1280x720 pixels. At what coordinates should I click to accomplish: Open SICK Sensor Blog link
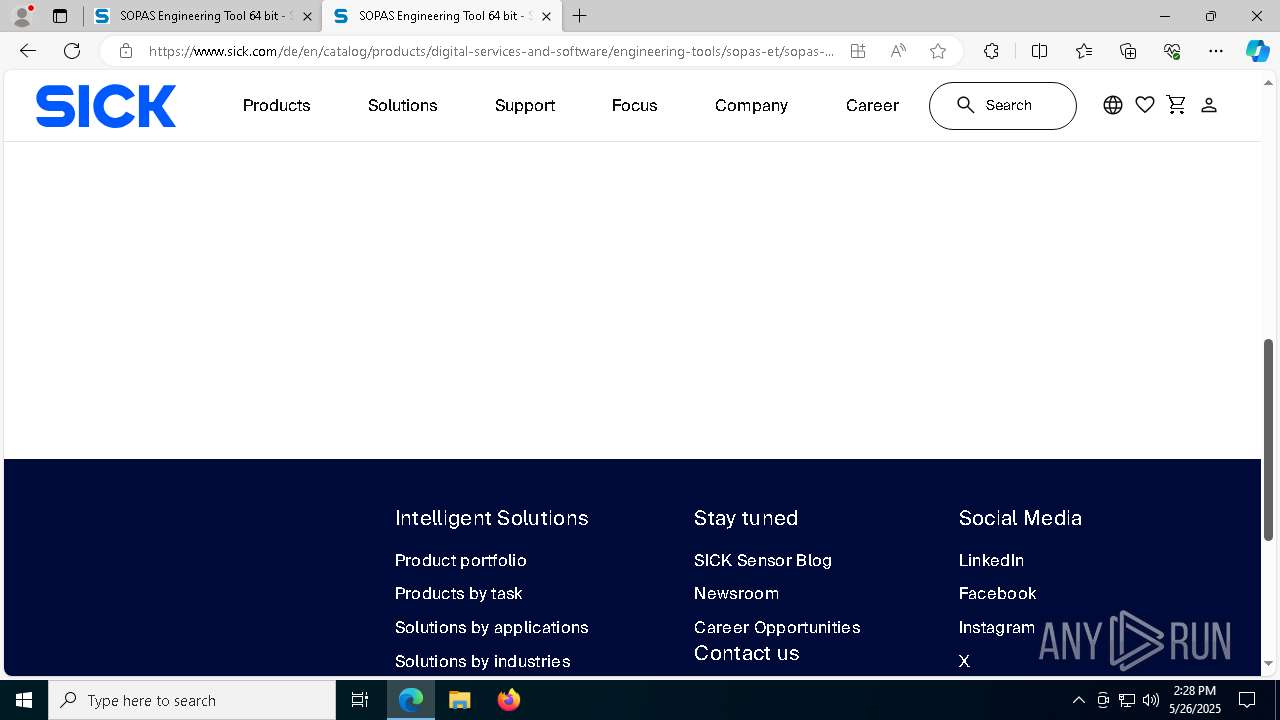(x=763, y=560)
